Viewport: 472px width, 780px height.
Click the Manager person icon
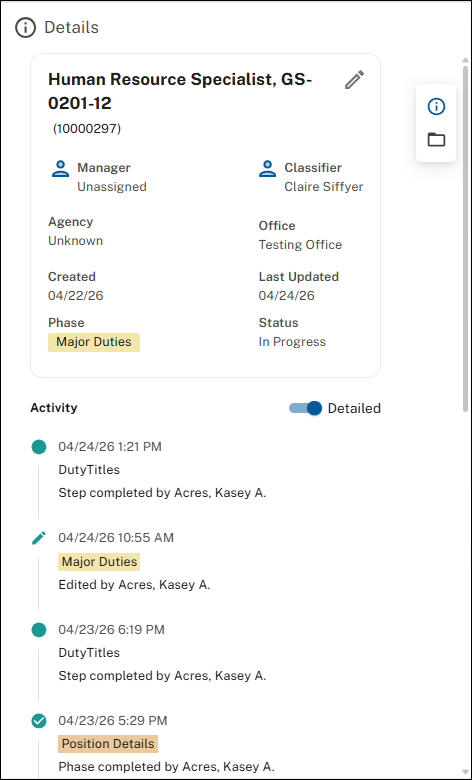click(x=61, y=169)
